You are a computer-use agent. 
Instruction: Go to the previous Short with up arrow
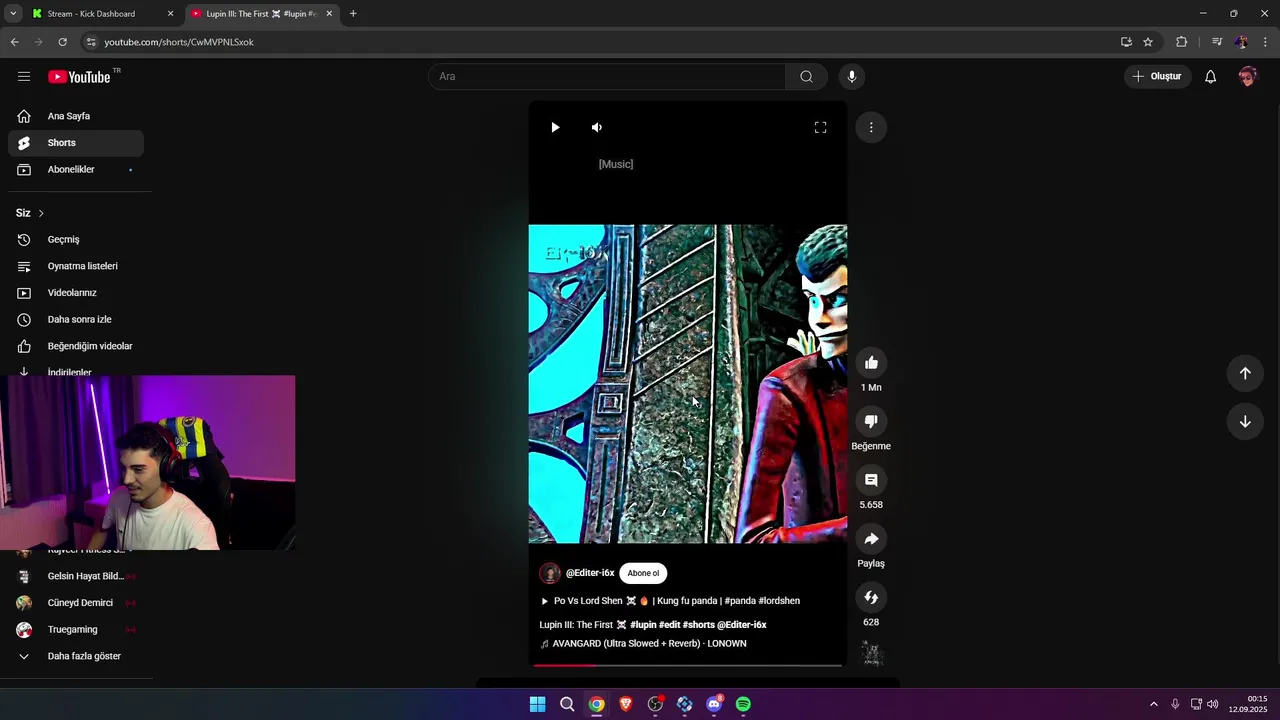click(1245, 373)
